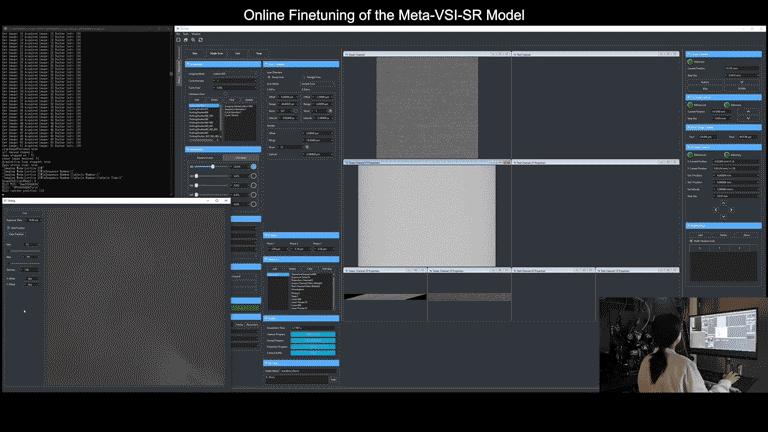The width and height of the screenshot is (768, 432).
Task: Enable the second laser line's circular toggle
Action: coord(253,176)
